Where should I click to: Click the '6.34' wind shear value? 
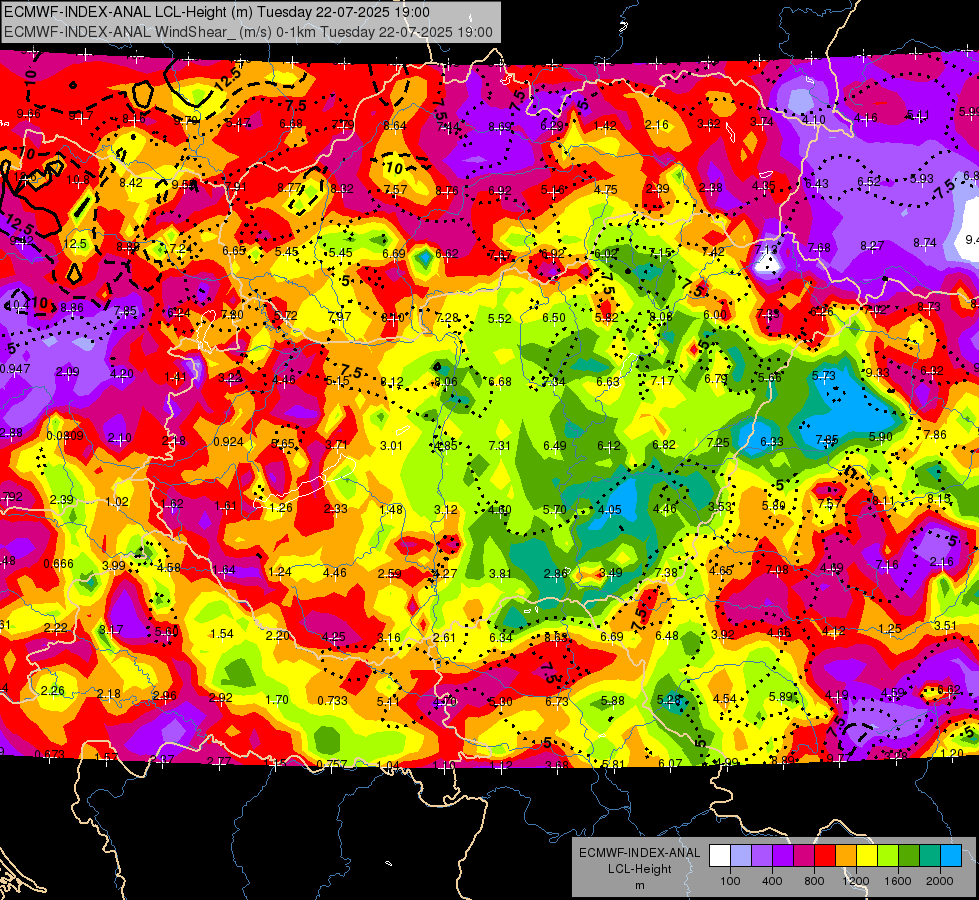(501, 637)
